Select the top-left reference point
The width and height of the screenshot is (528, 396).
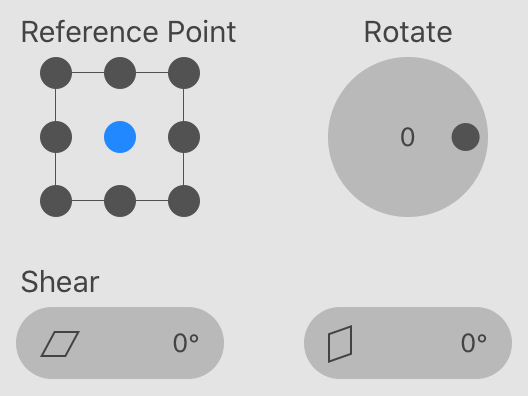pyautogui.click(x=56, y=73)
